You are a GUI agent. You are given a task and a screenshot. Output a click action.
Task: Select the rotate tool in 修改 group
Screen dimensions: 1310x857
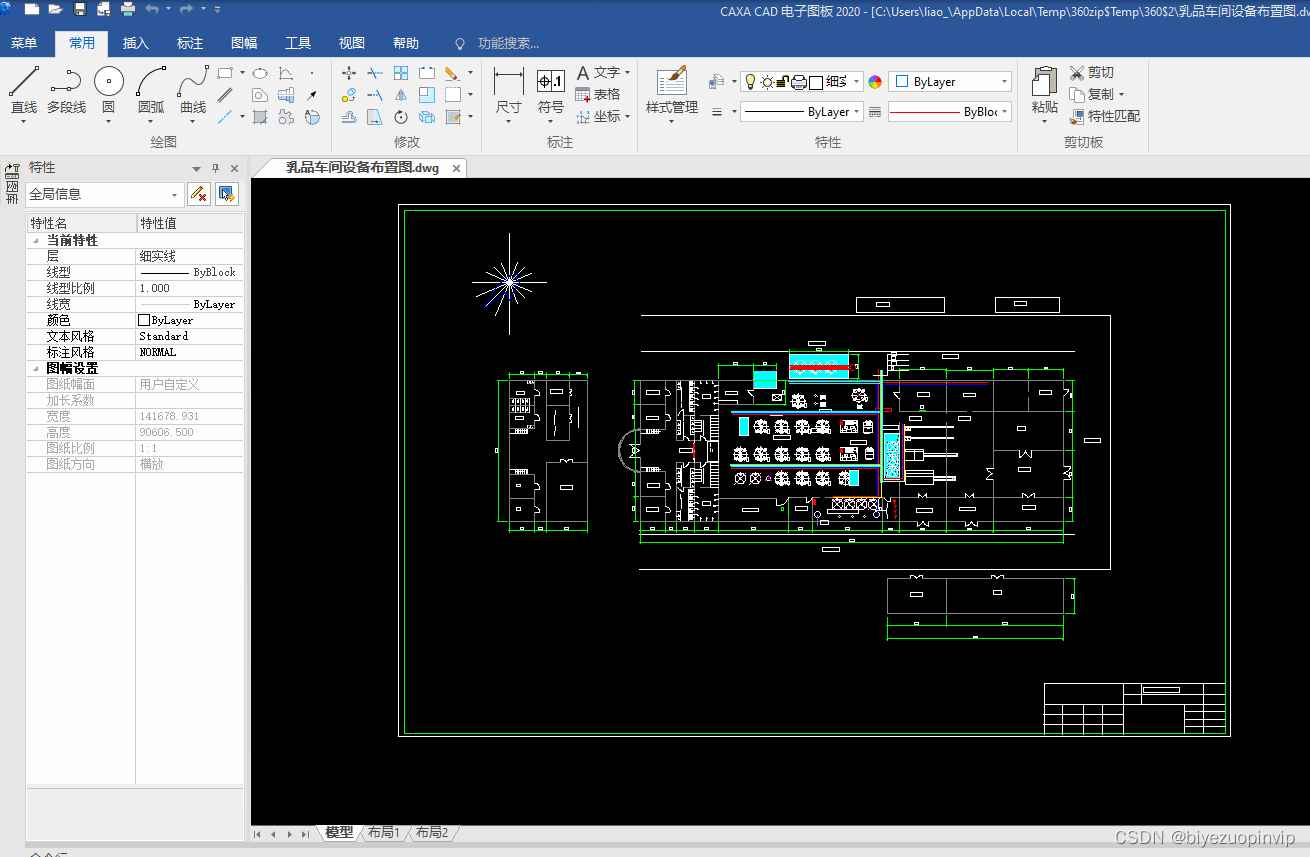pos(401,117)
